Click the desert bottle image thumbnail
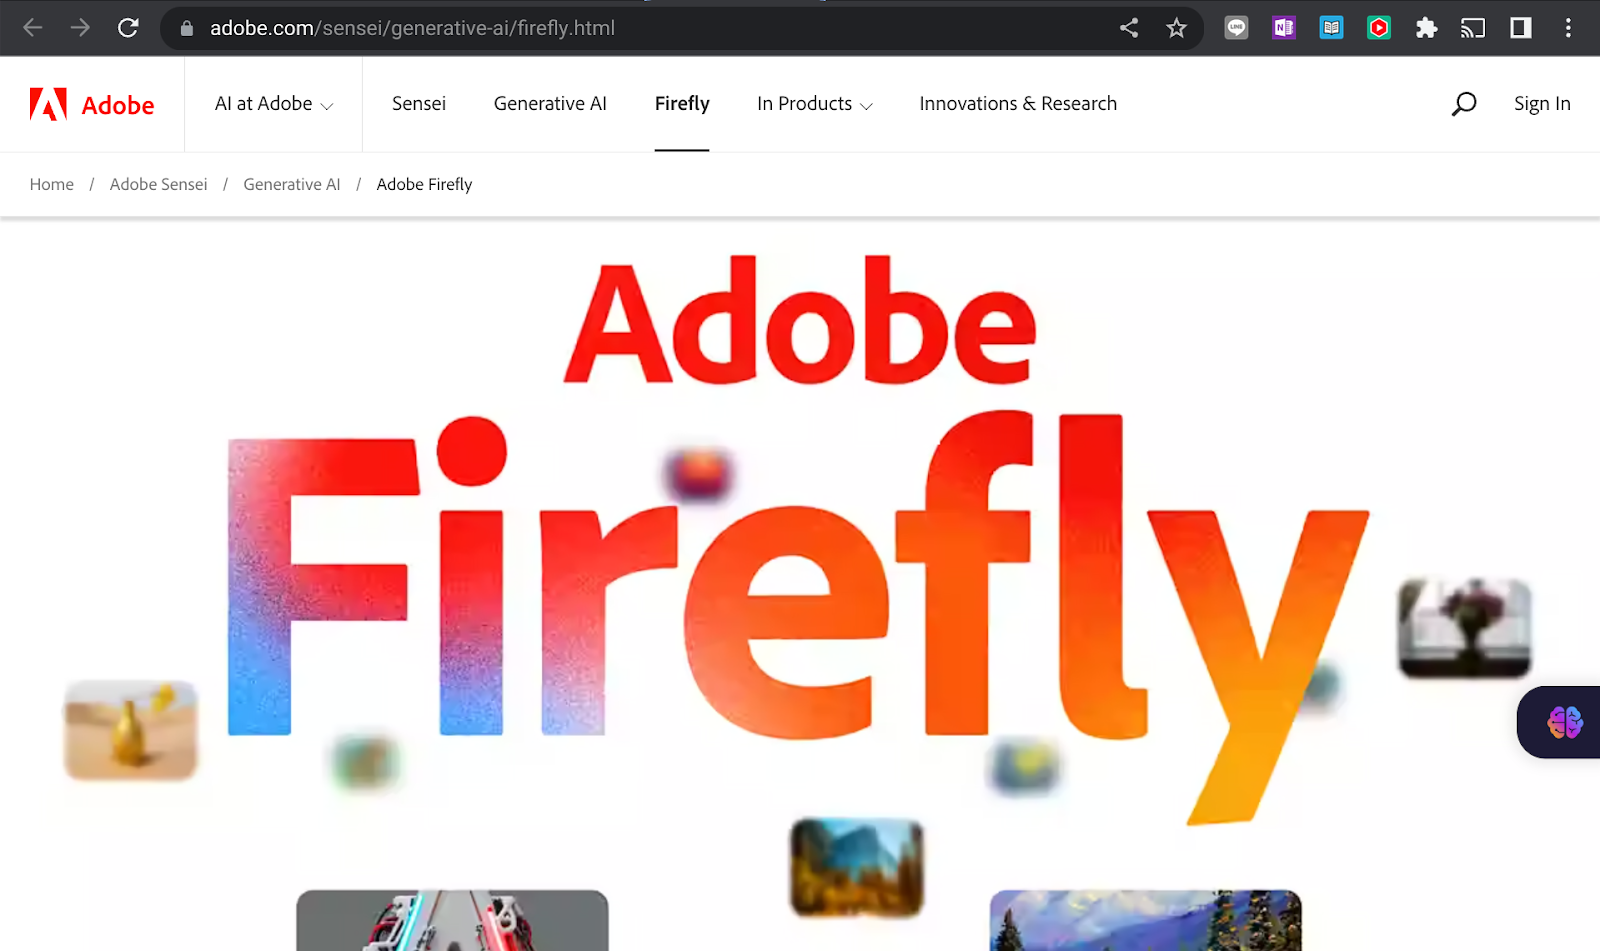The height and width of the screenshot is (951, 1600). (131, 731)
